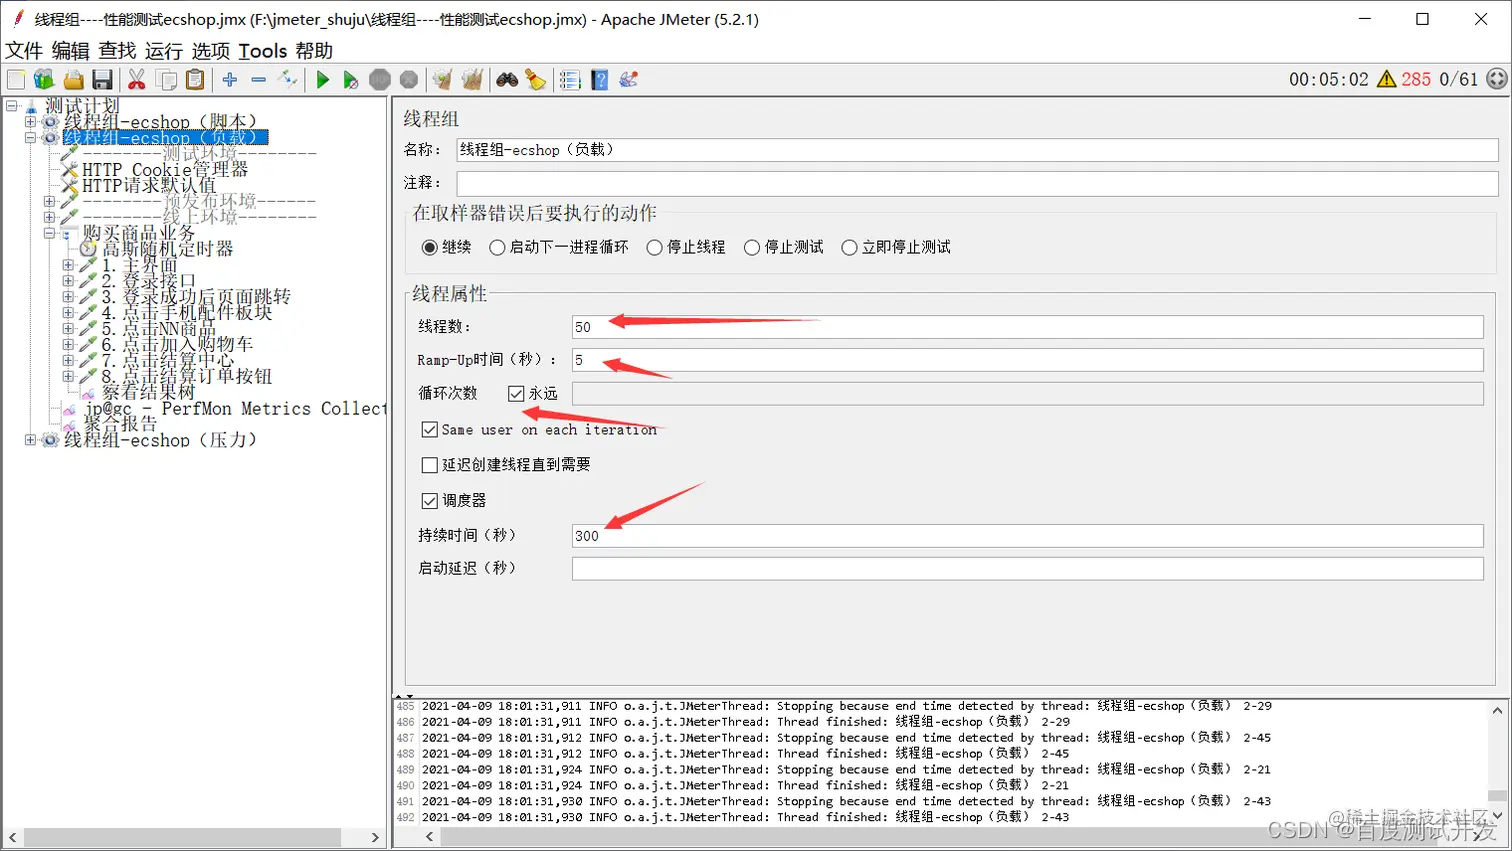
Task: Open the 编辑 menu
Action: [70, 51]
